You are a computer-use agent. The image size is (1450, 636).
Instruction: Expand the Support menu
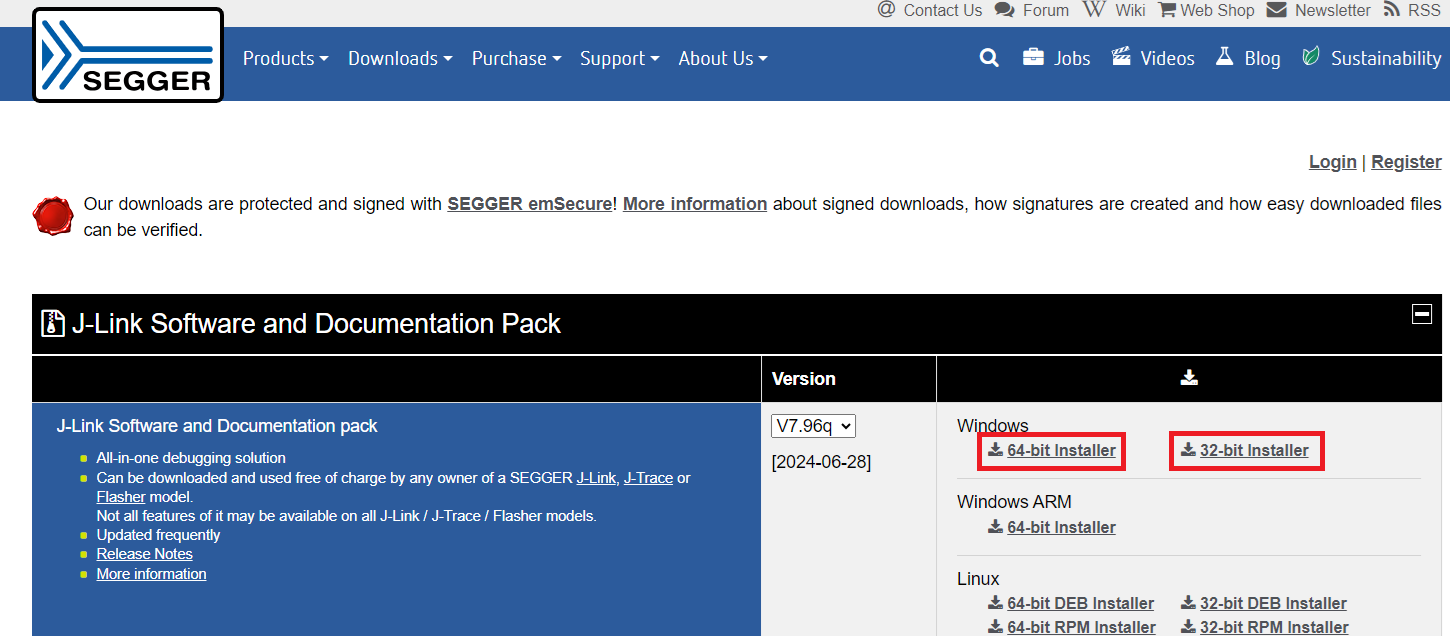tap(619, 58)
